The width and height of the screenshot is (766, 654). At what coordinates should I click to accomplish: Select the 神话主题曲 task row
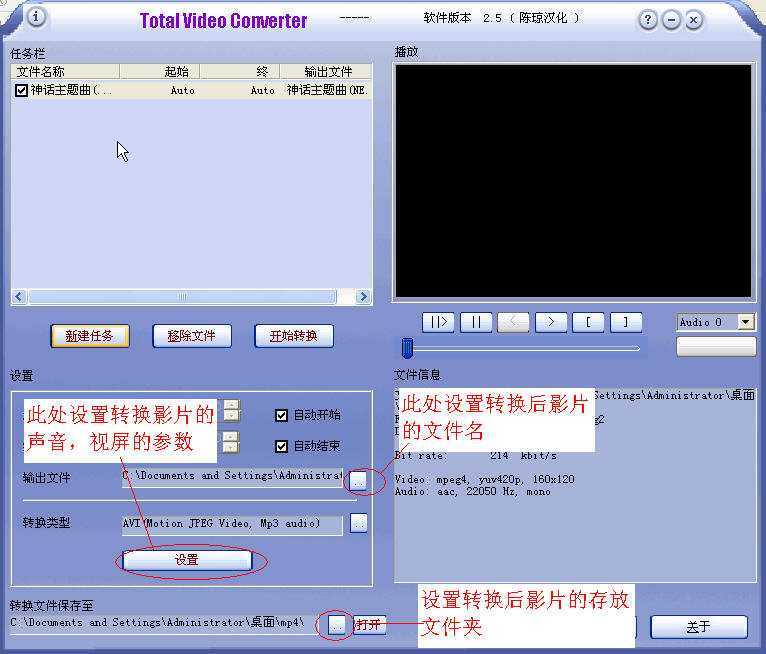point(192,90)
